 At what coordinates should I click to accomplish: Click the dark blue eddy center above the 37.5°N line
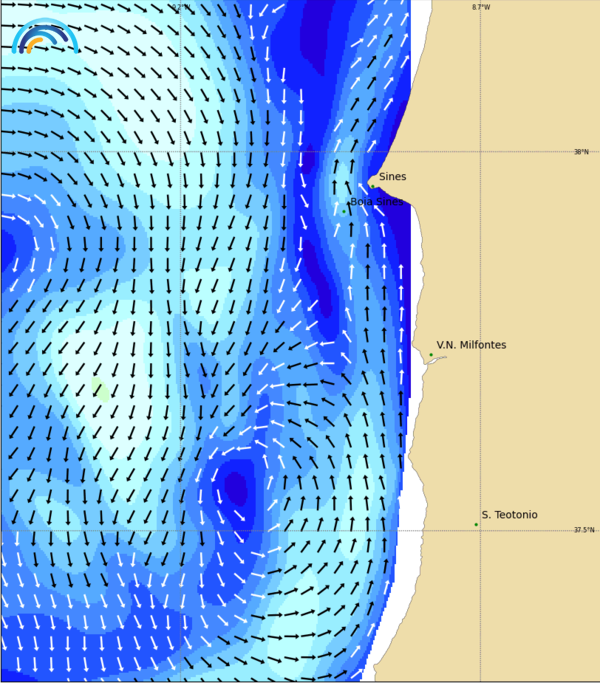236,489
